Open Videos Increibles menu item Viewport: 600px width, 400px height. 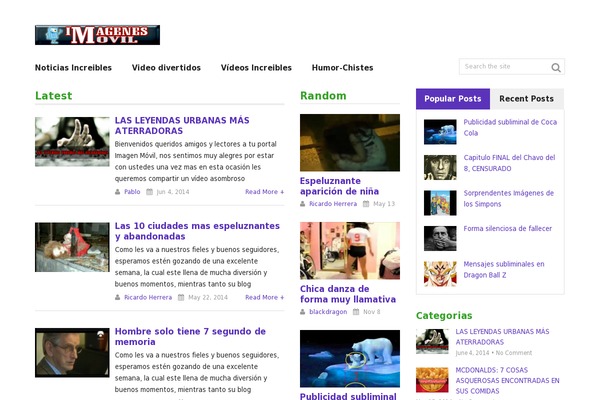256,68
